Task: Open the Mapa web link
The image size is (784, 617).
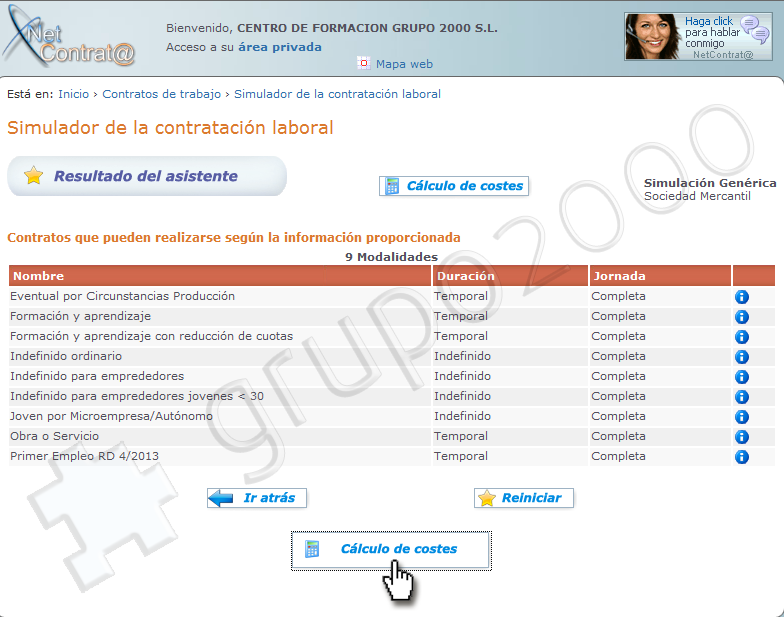Action: [x=404, y=64]
